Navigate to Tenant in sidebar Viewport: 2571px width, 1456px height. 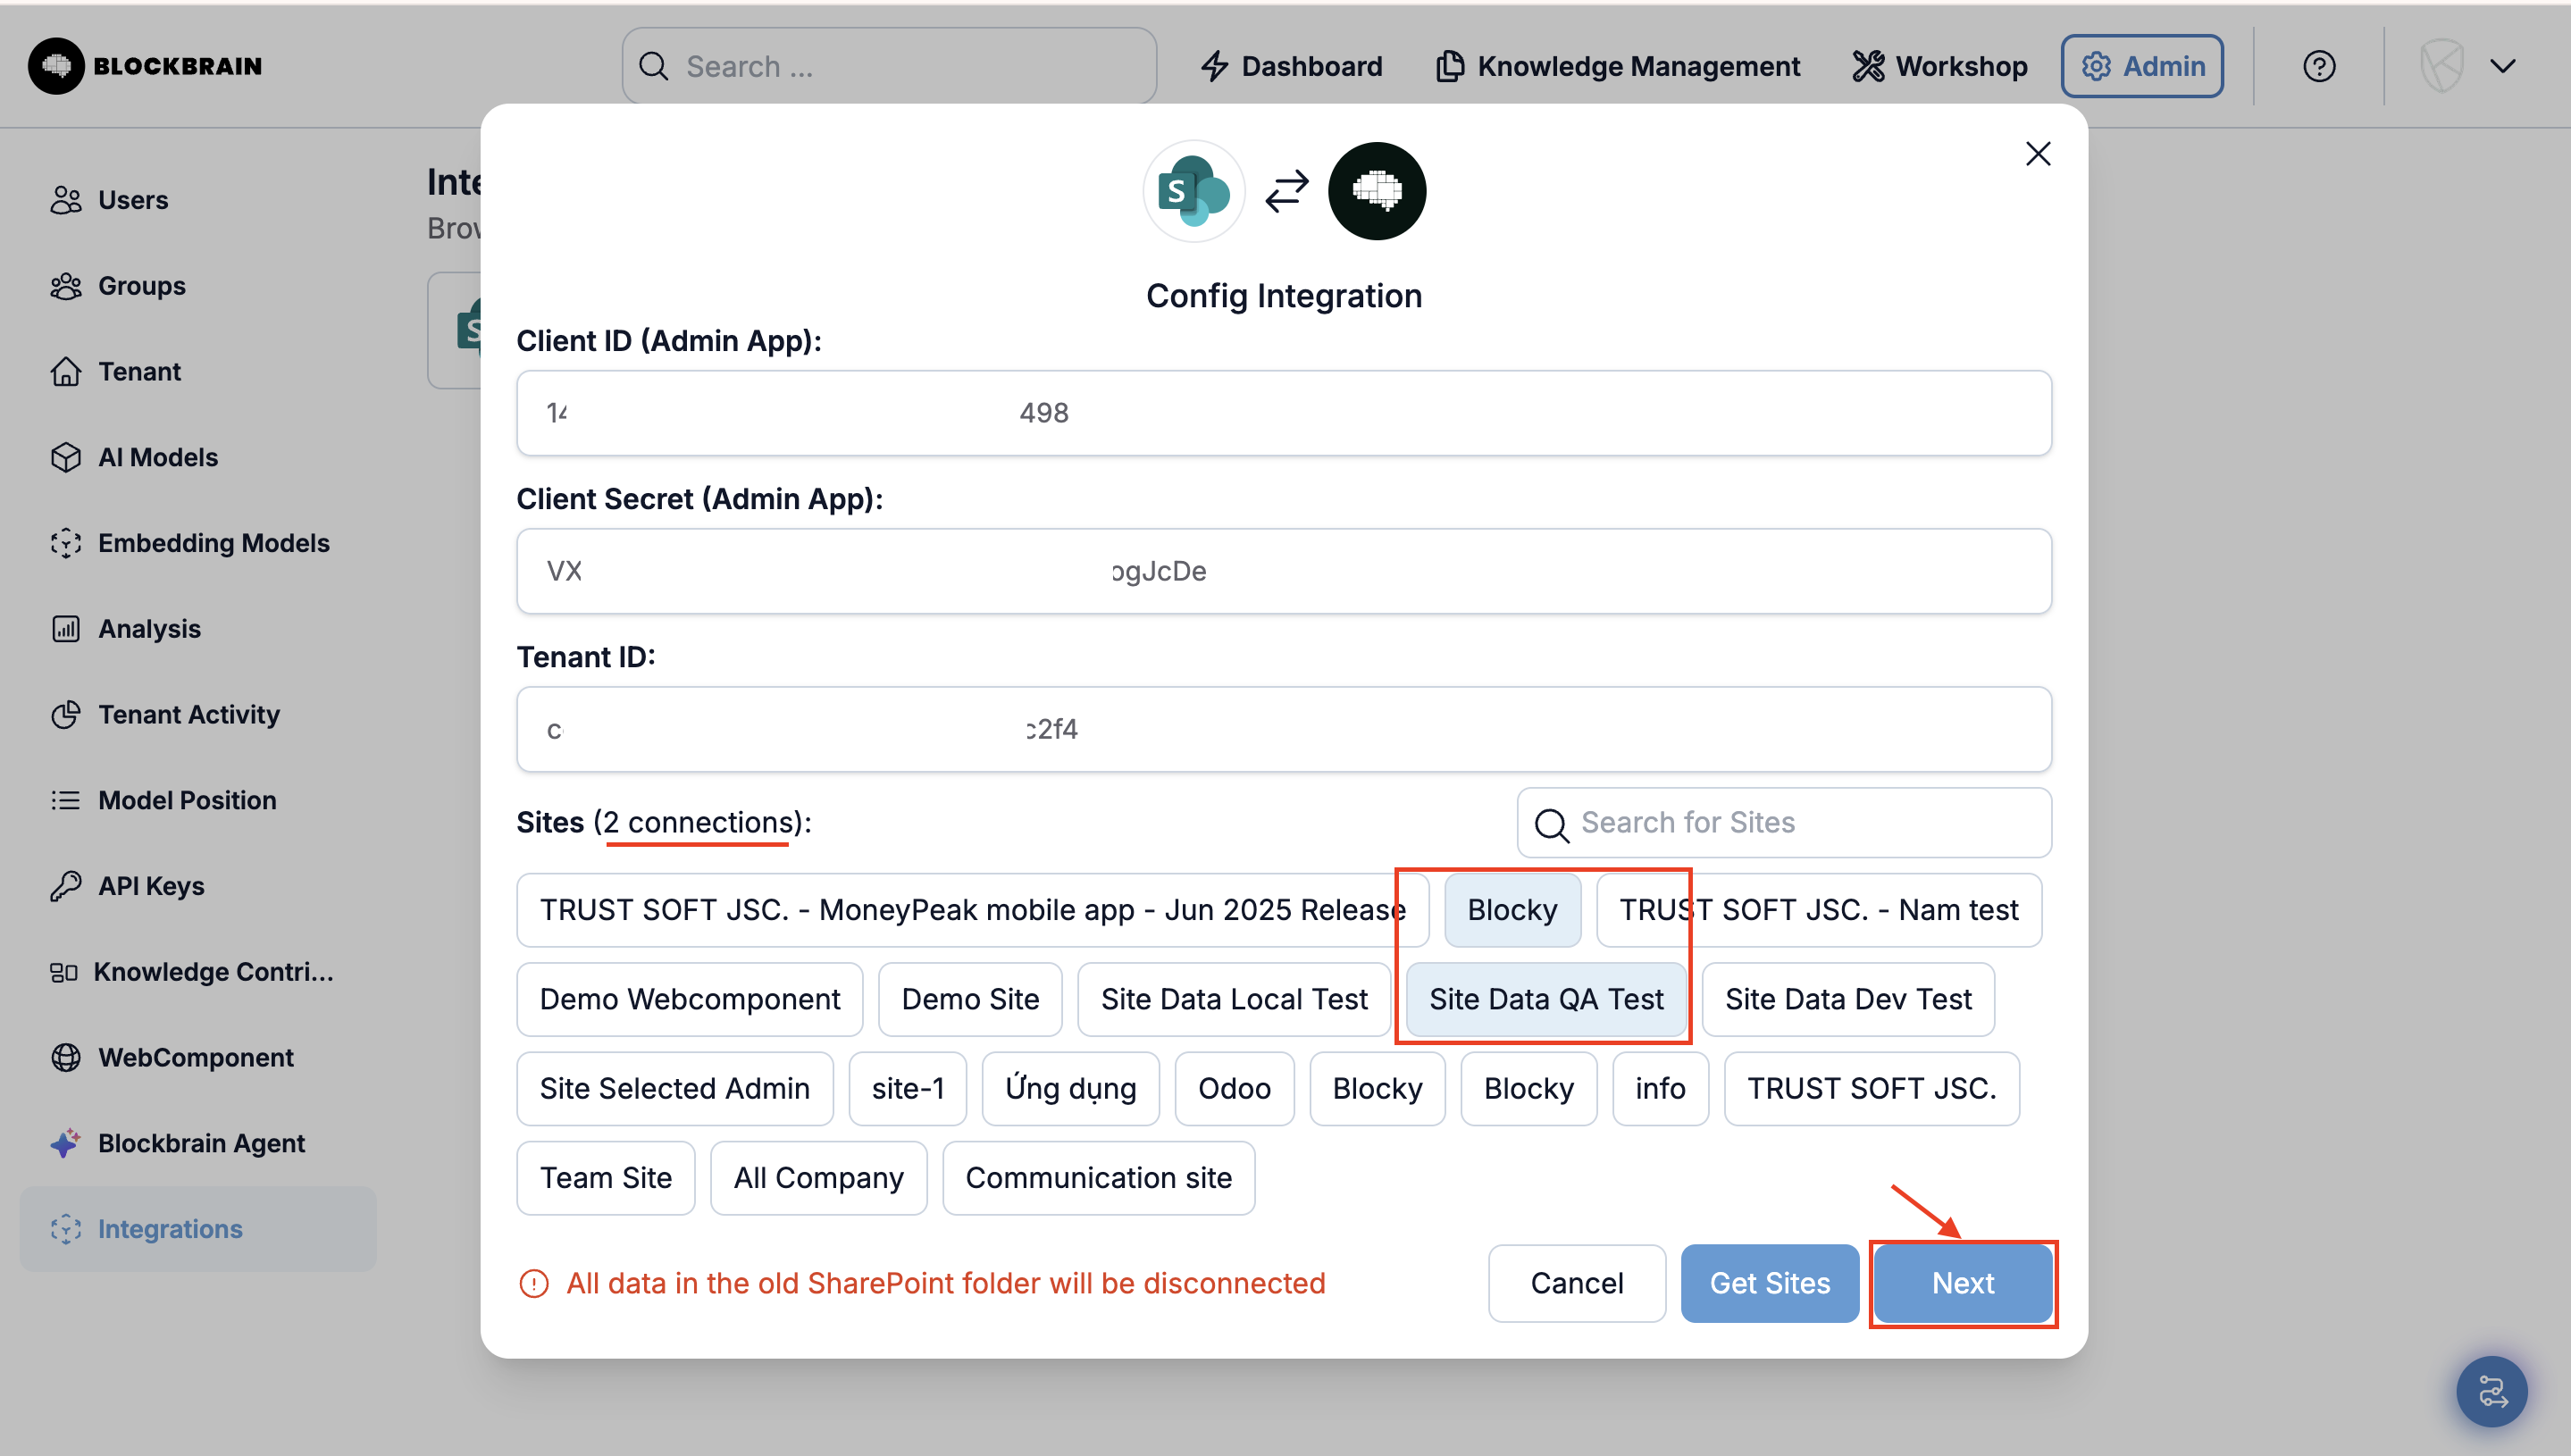tap(198, 372)
